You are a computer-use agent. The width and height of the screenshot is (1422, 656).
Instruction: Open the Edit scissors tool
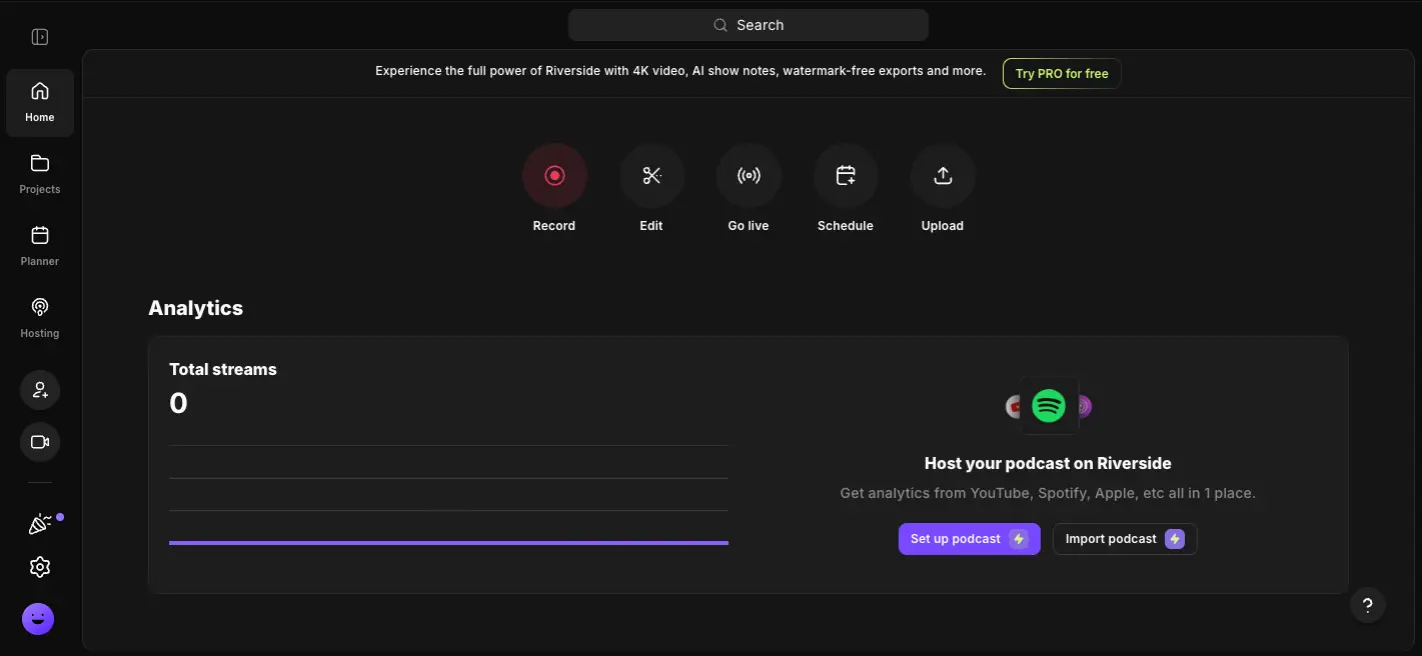point(651,176)
